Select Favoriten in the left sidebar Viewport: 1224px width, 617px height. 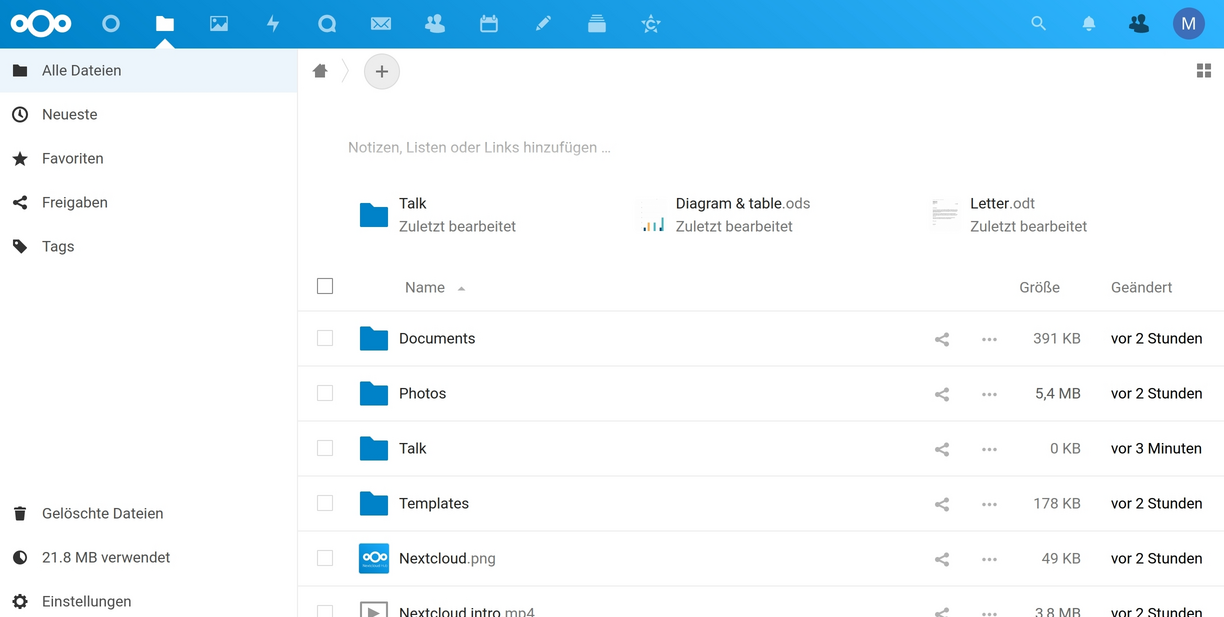click(x=72, y=159)
